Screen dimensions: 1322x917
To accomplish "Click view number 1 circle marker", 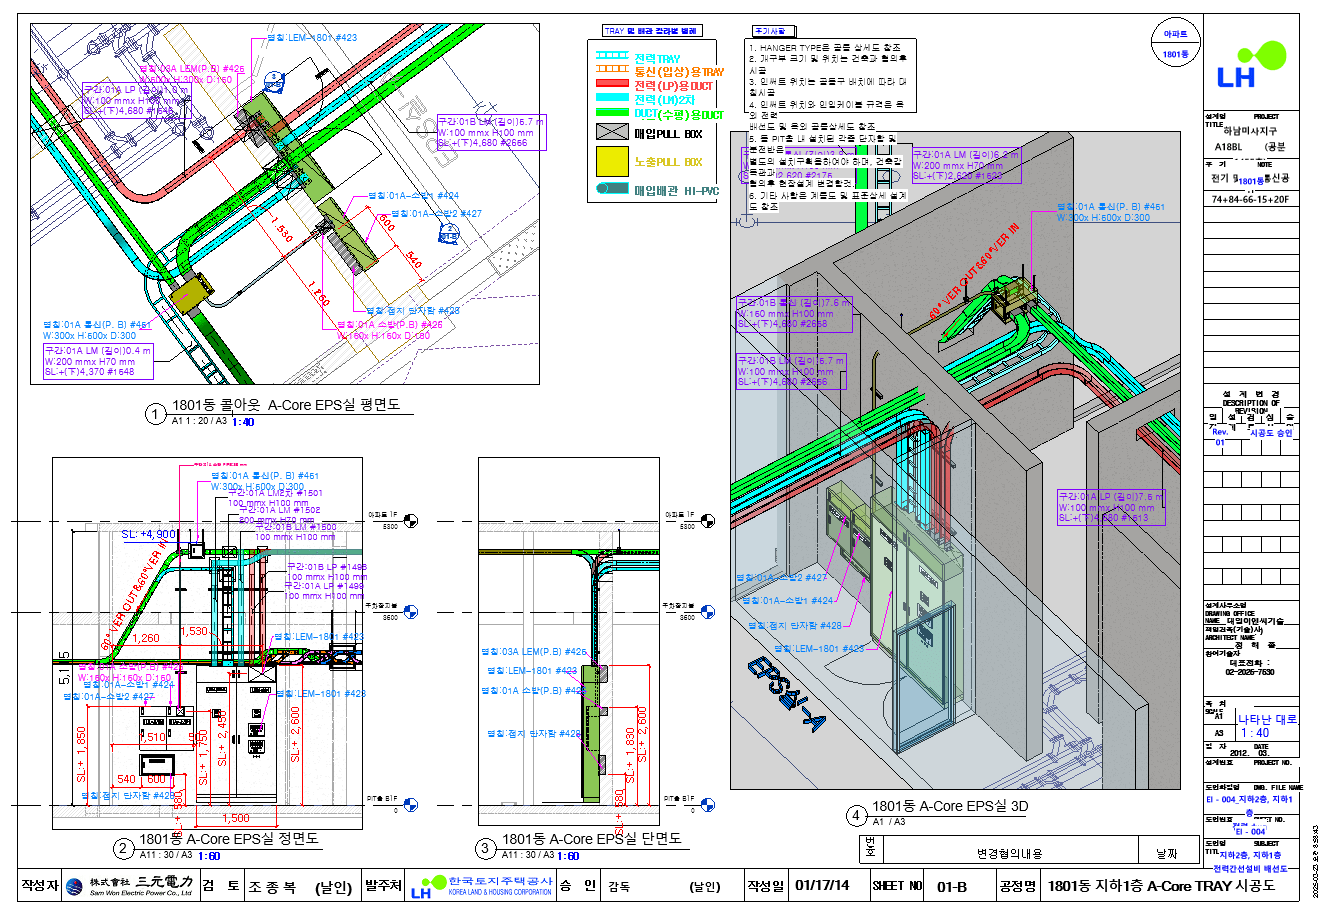I will (154, 414).
